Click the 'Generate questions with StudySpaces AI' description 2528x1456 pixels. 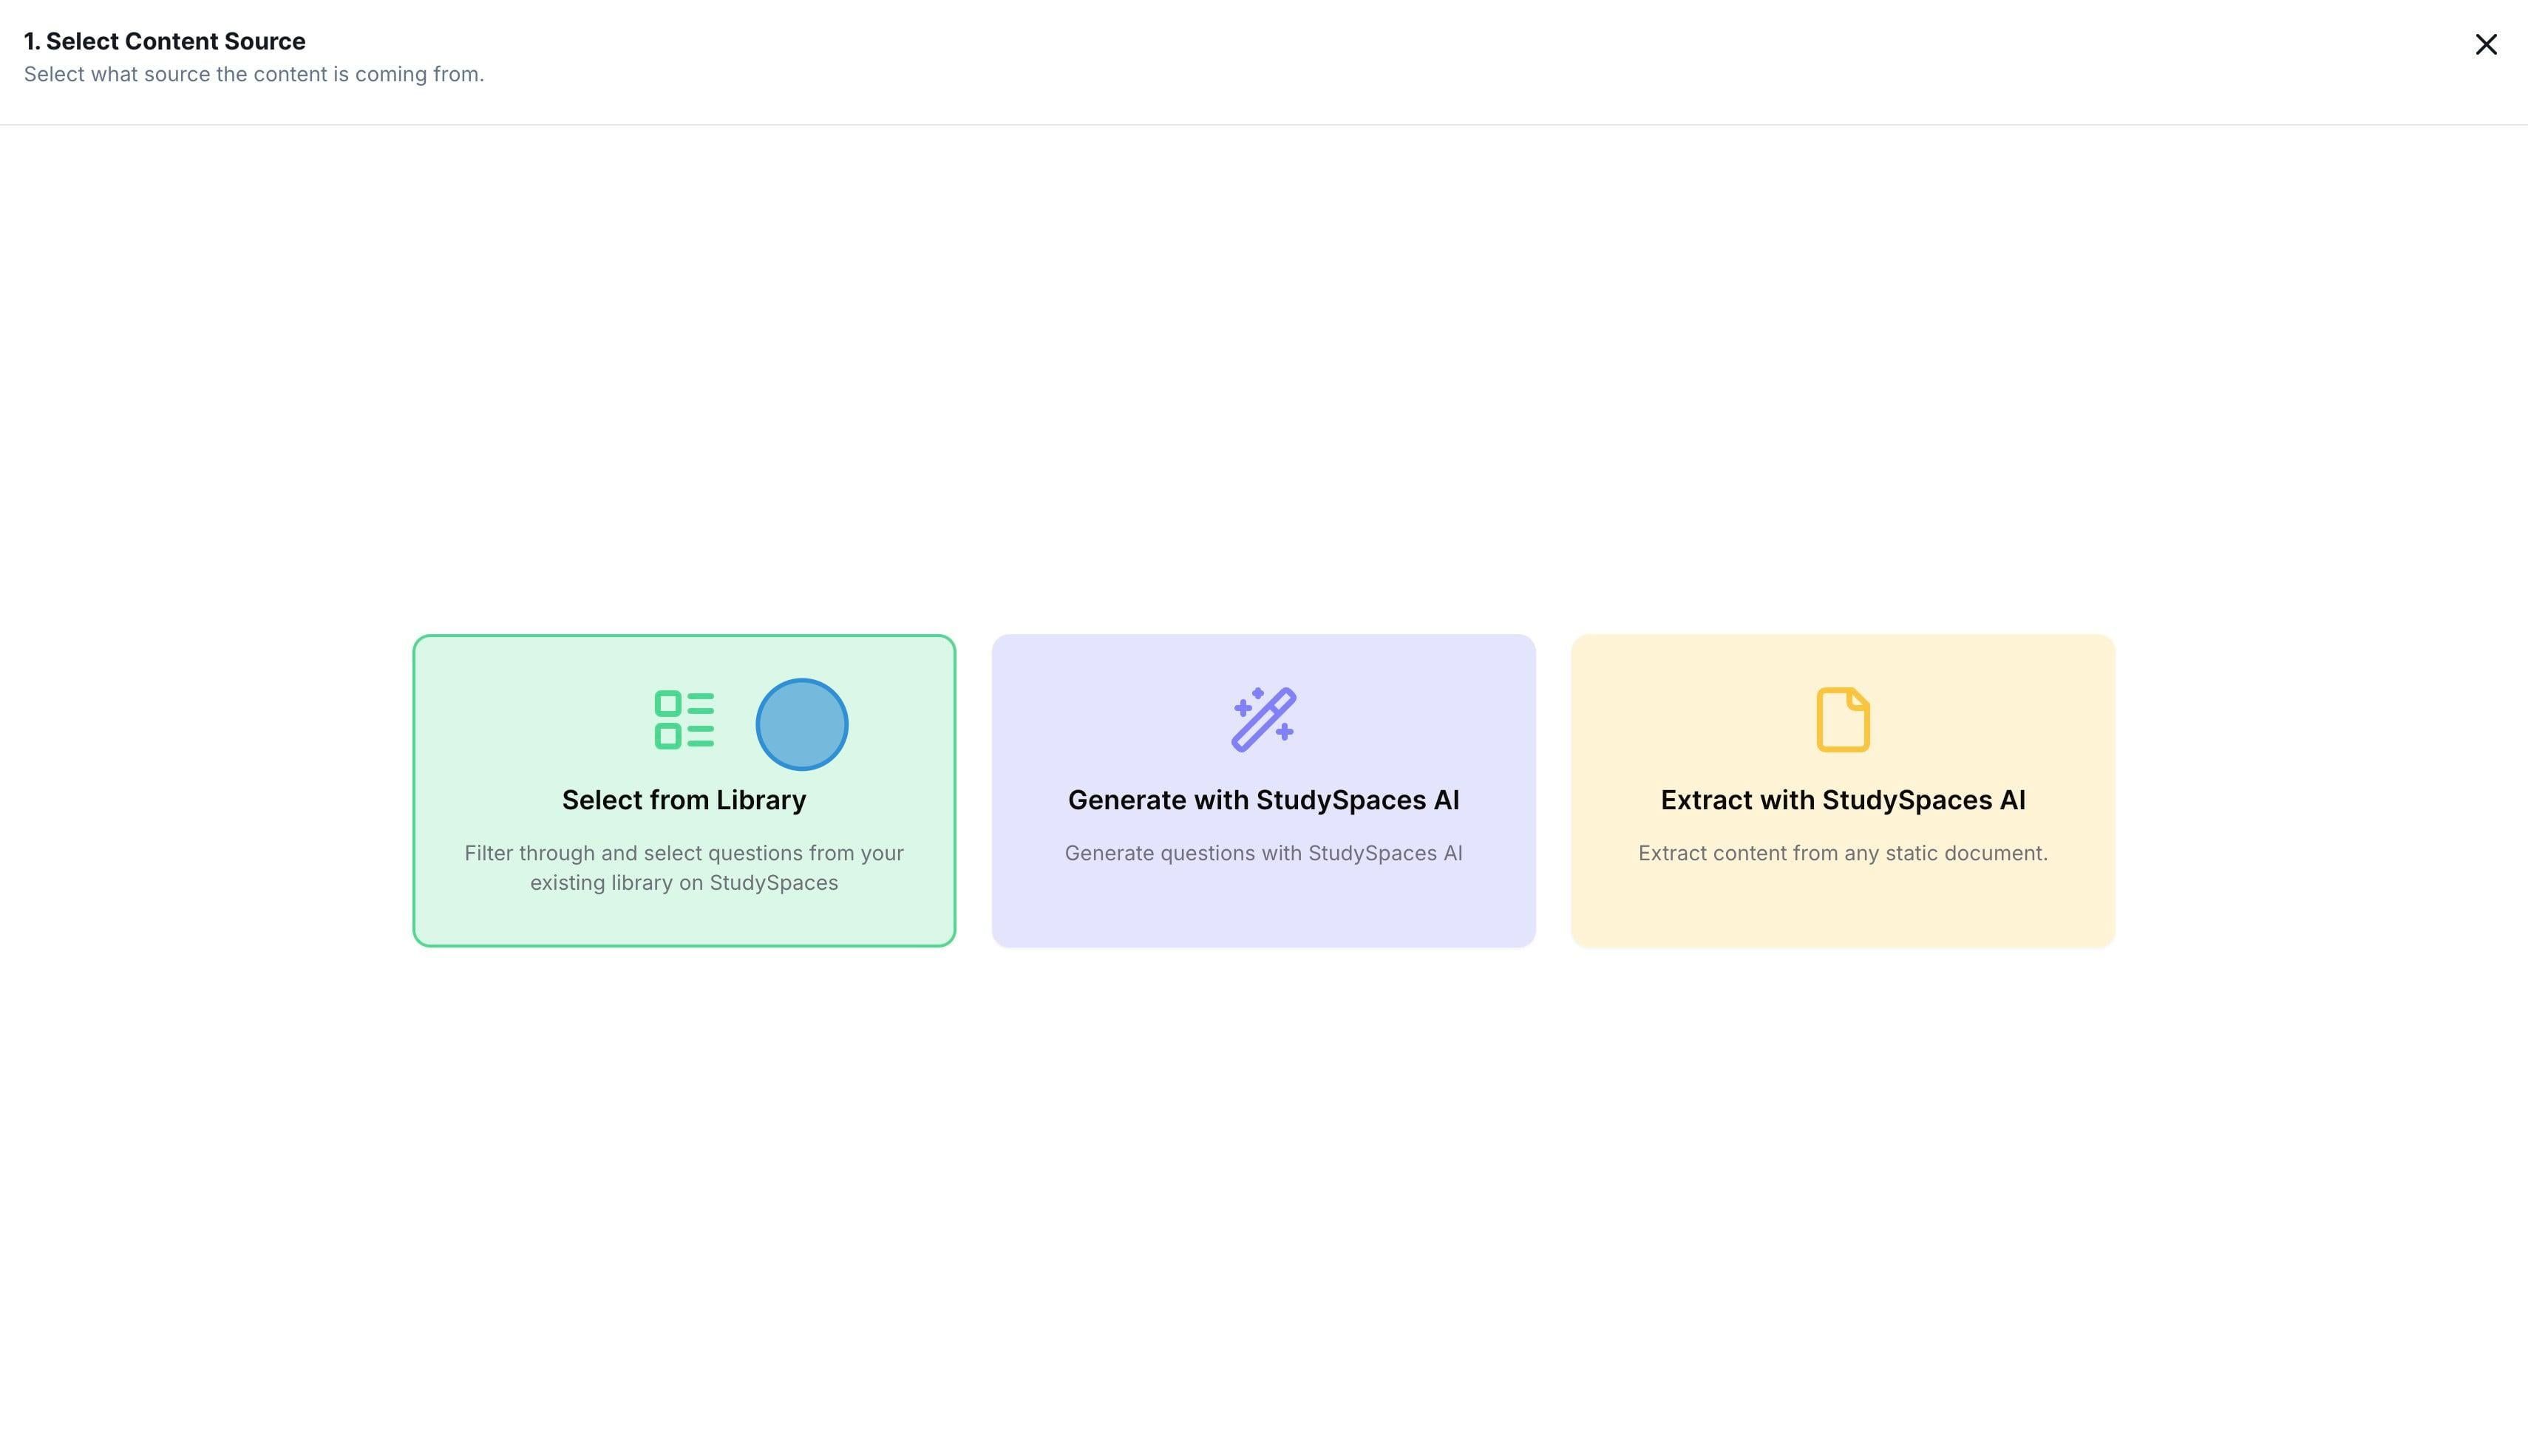coord(1264,853)
